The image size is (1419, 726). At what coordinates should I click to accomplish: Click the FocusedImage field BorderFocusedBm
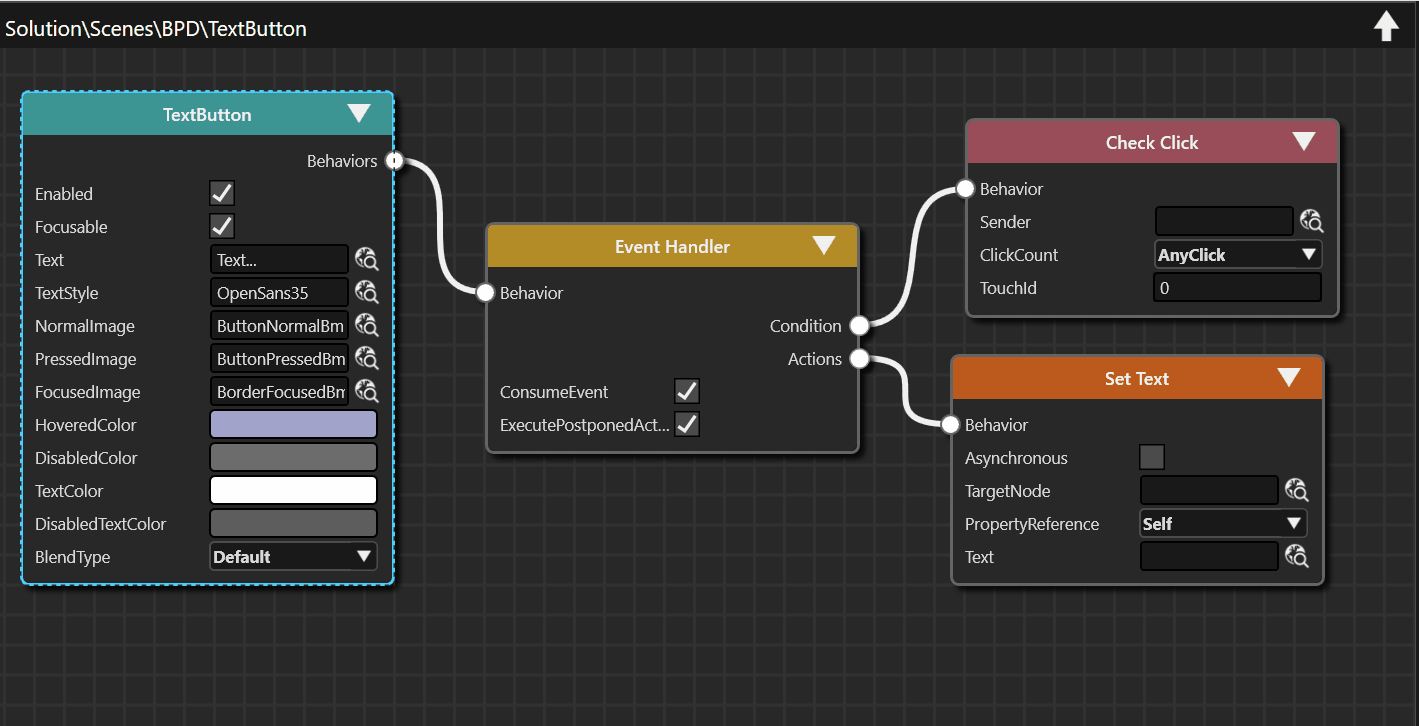tap(279, 392)
